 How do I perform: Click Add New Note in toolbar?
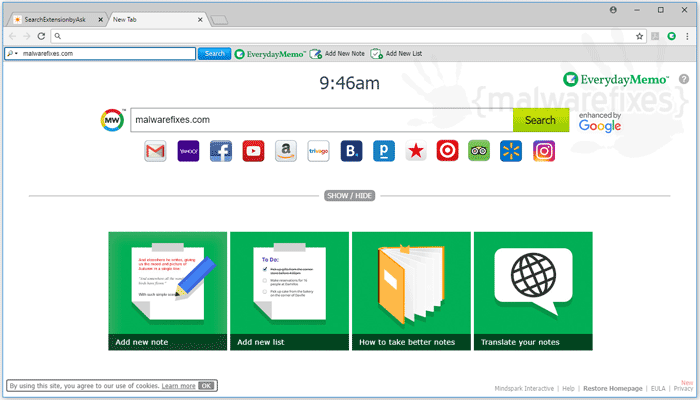(337, 54)
